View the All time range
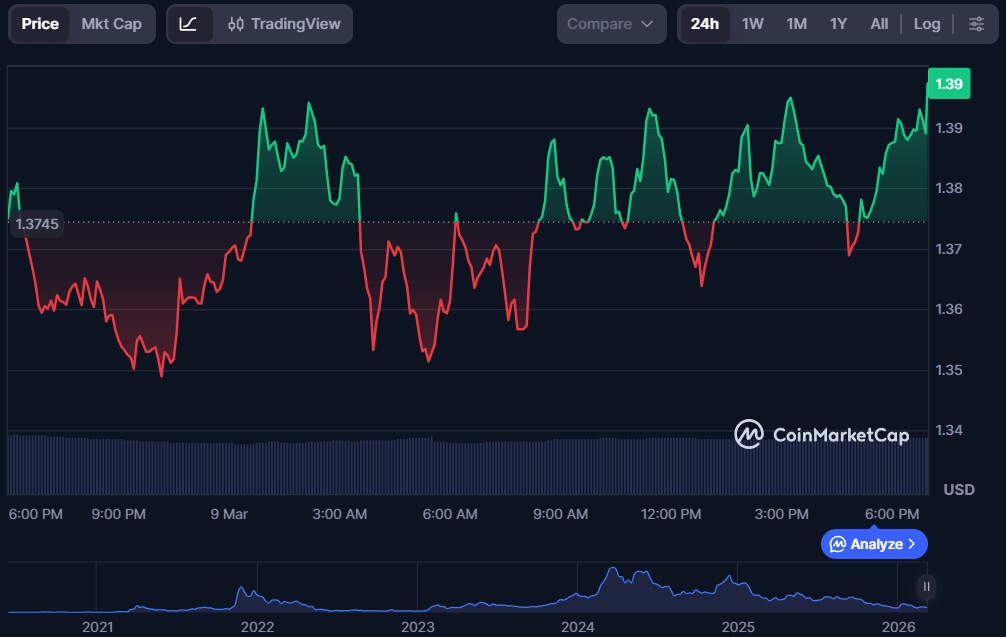 click(879, 24)
